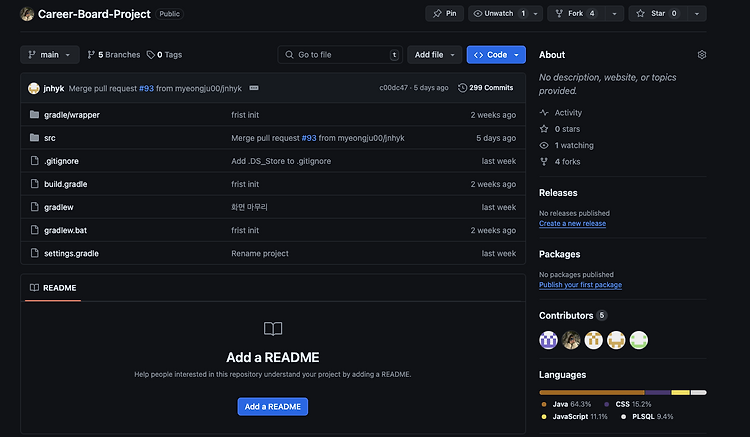Open the Star lists dropdown arrow

tap(697, 13)
